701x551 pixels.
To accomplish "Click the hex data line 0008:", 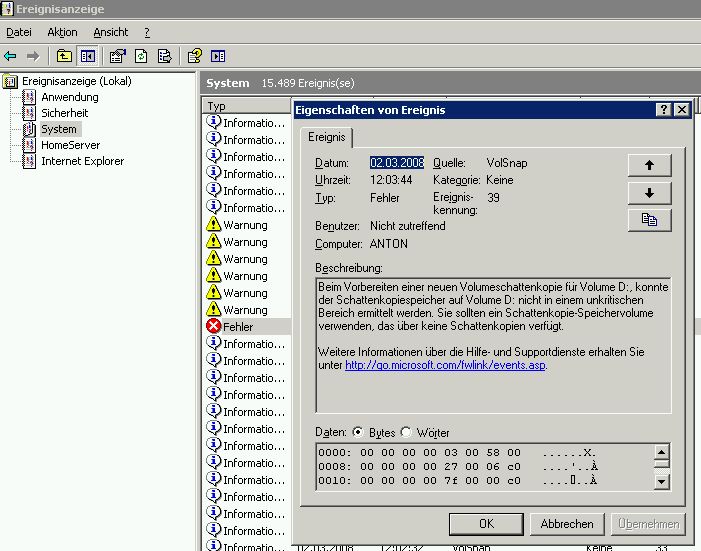I will click(x=458, y=466).
